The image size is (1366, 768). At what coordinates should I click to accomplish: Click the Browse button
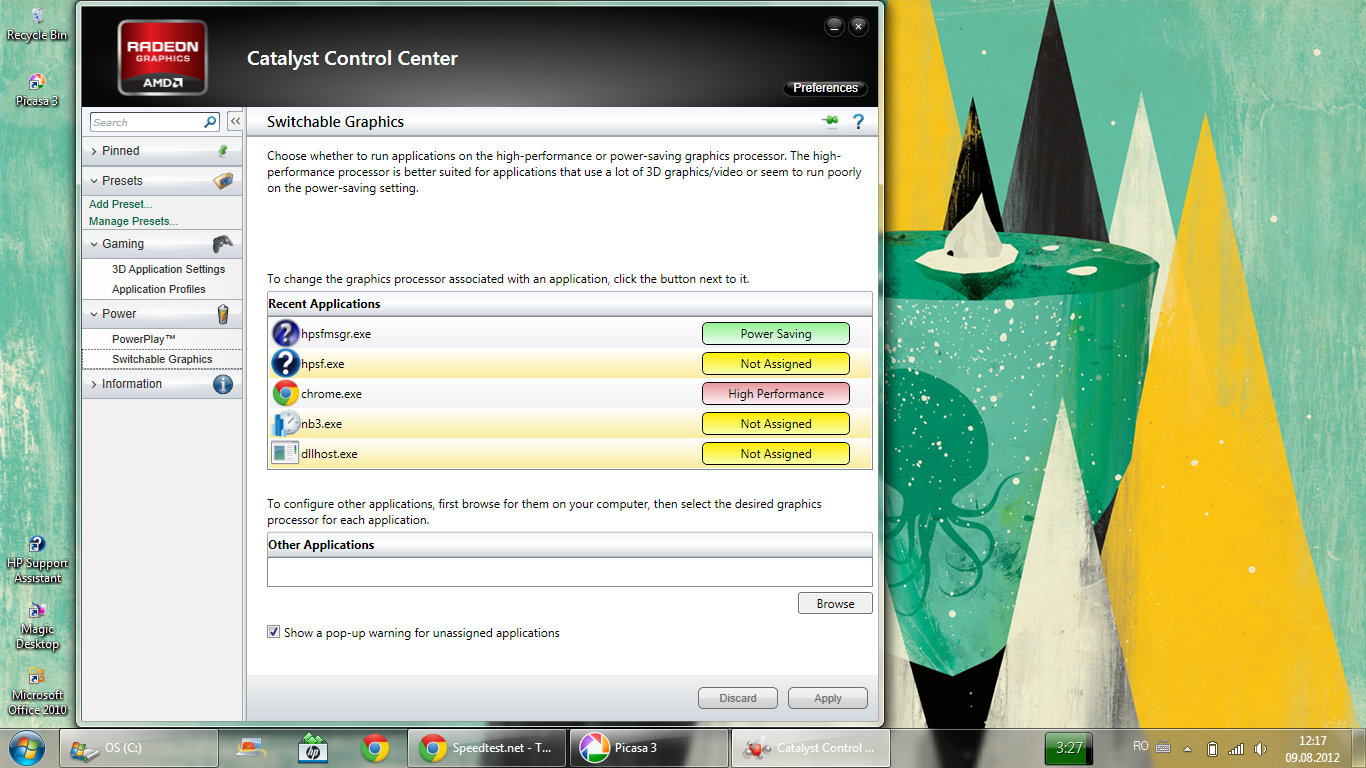[x=835, y=604]
